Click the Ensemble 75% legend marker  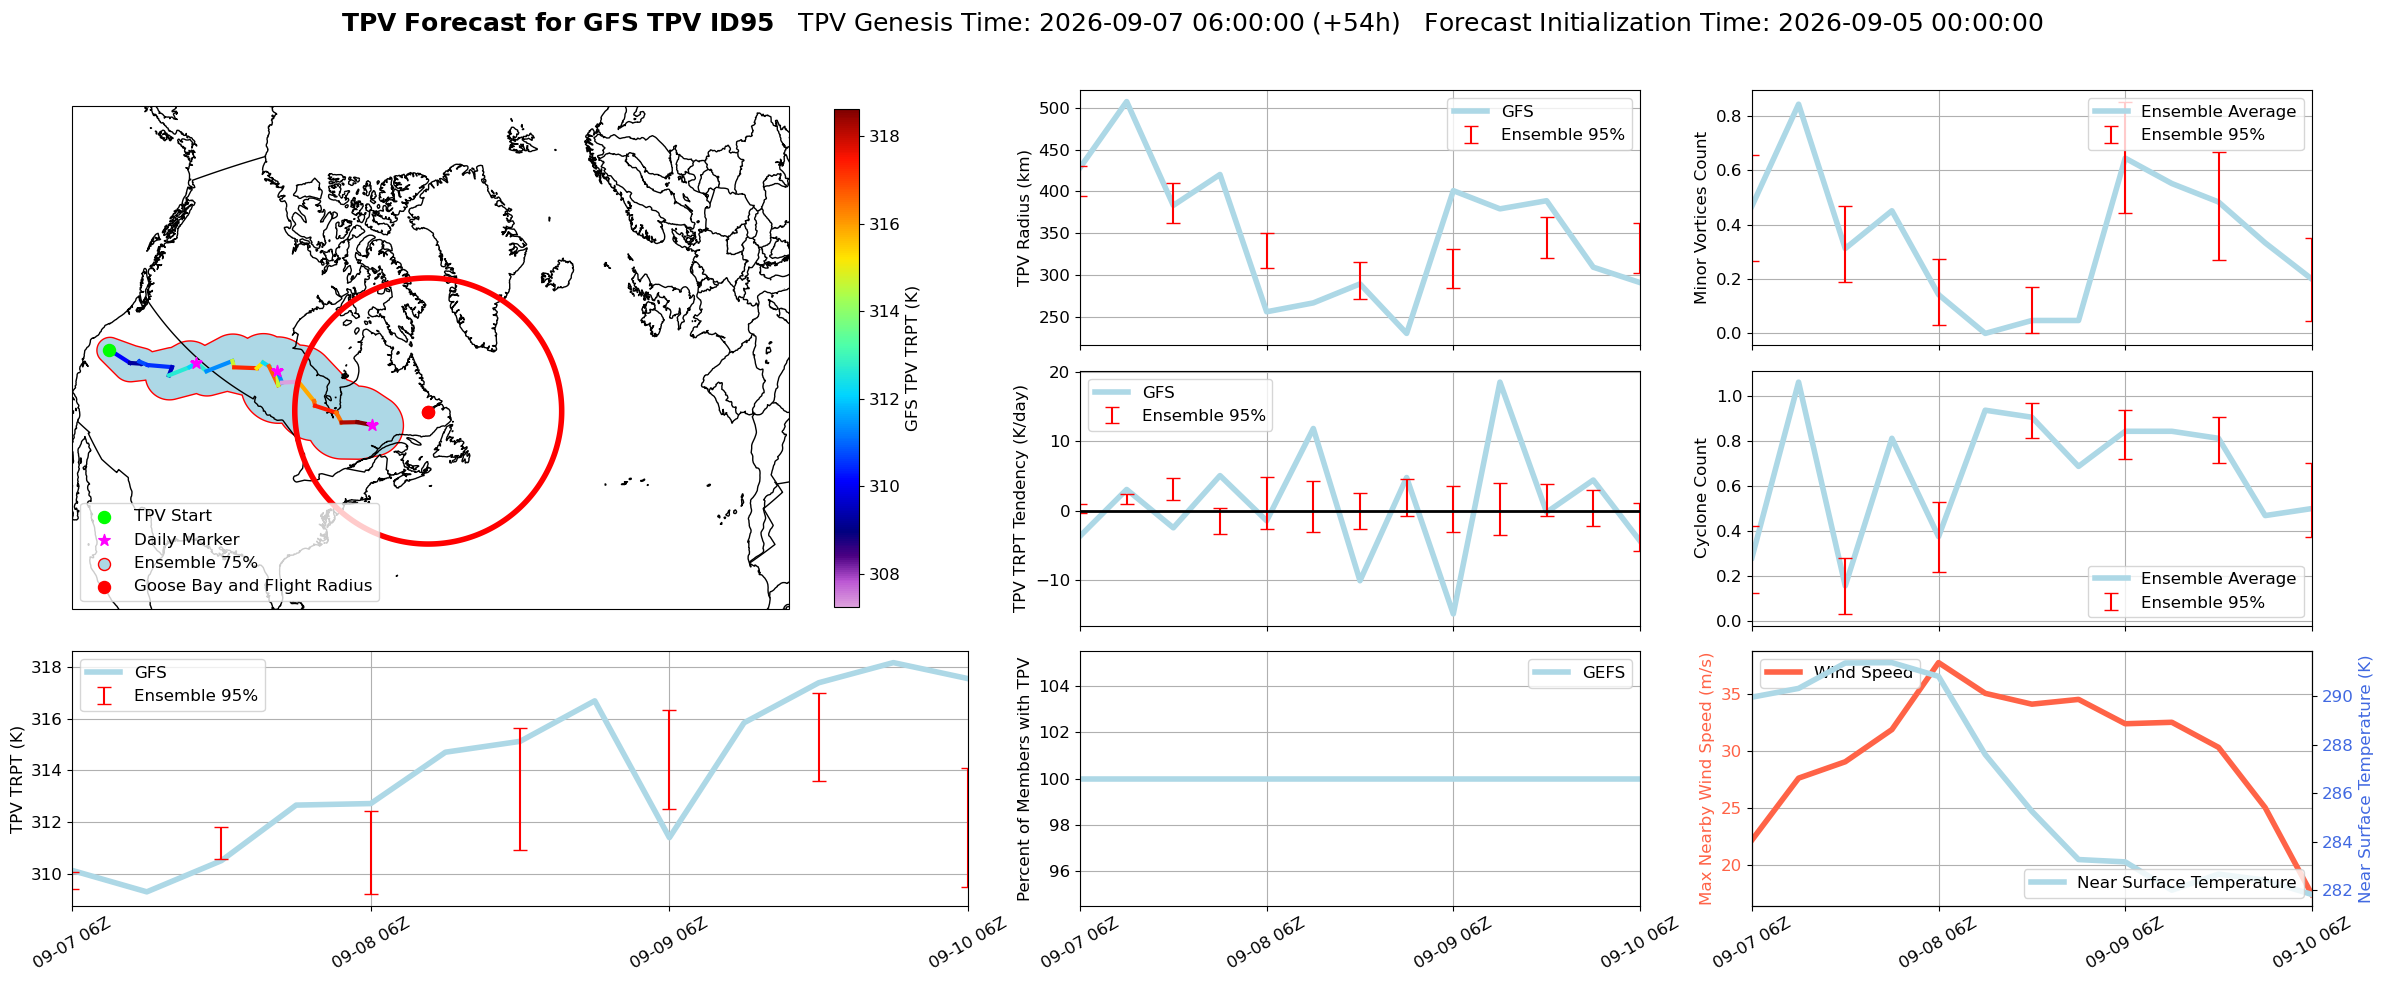104,563
